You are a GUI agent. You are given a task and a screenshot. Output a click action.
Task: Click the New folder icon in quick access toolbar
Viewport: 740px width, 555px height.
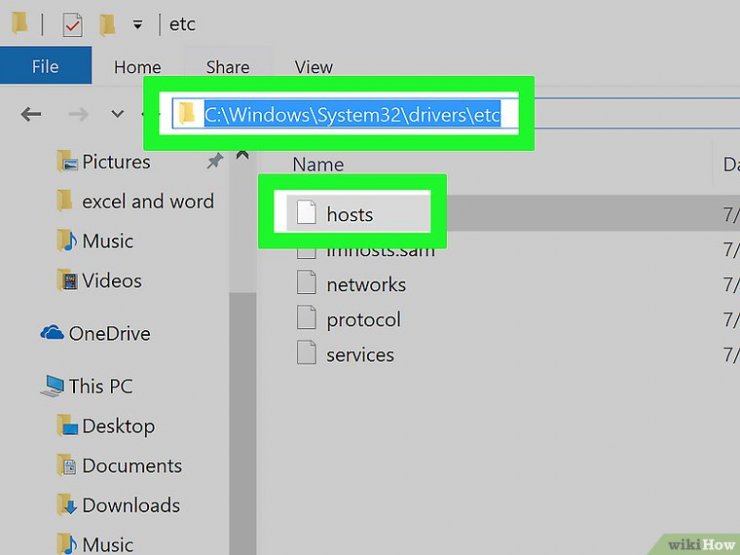coord(108,25)
